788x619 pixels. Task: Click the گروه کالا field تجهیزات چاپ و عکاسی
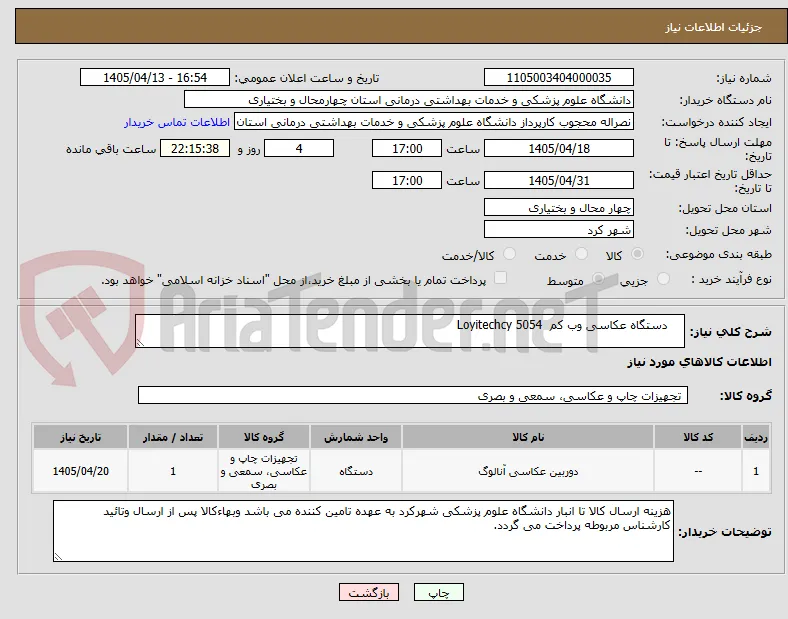click(413, 395)
